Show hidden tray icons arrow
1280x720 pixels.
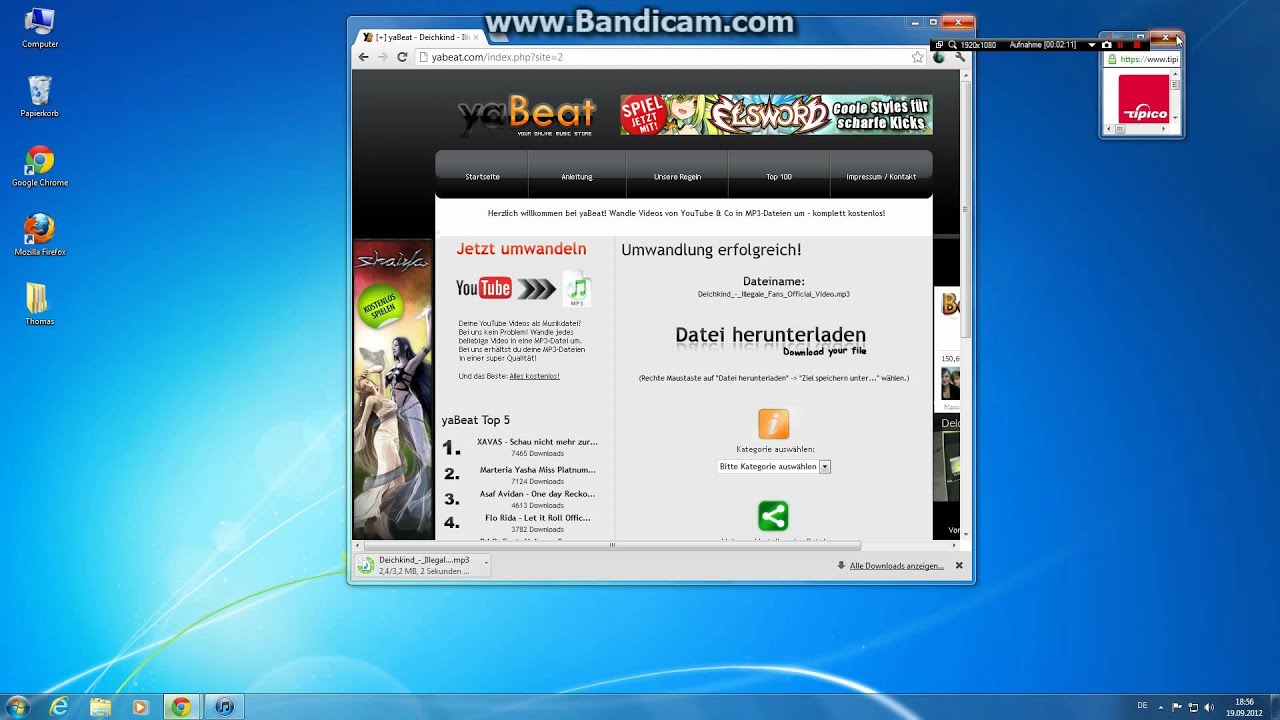pyautogui.click(x=1163, y=706)
